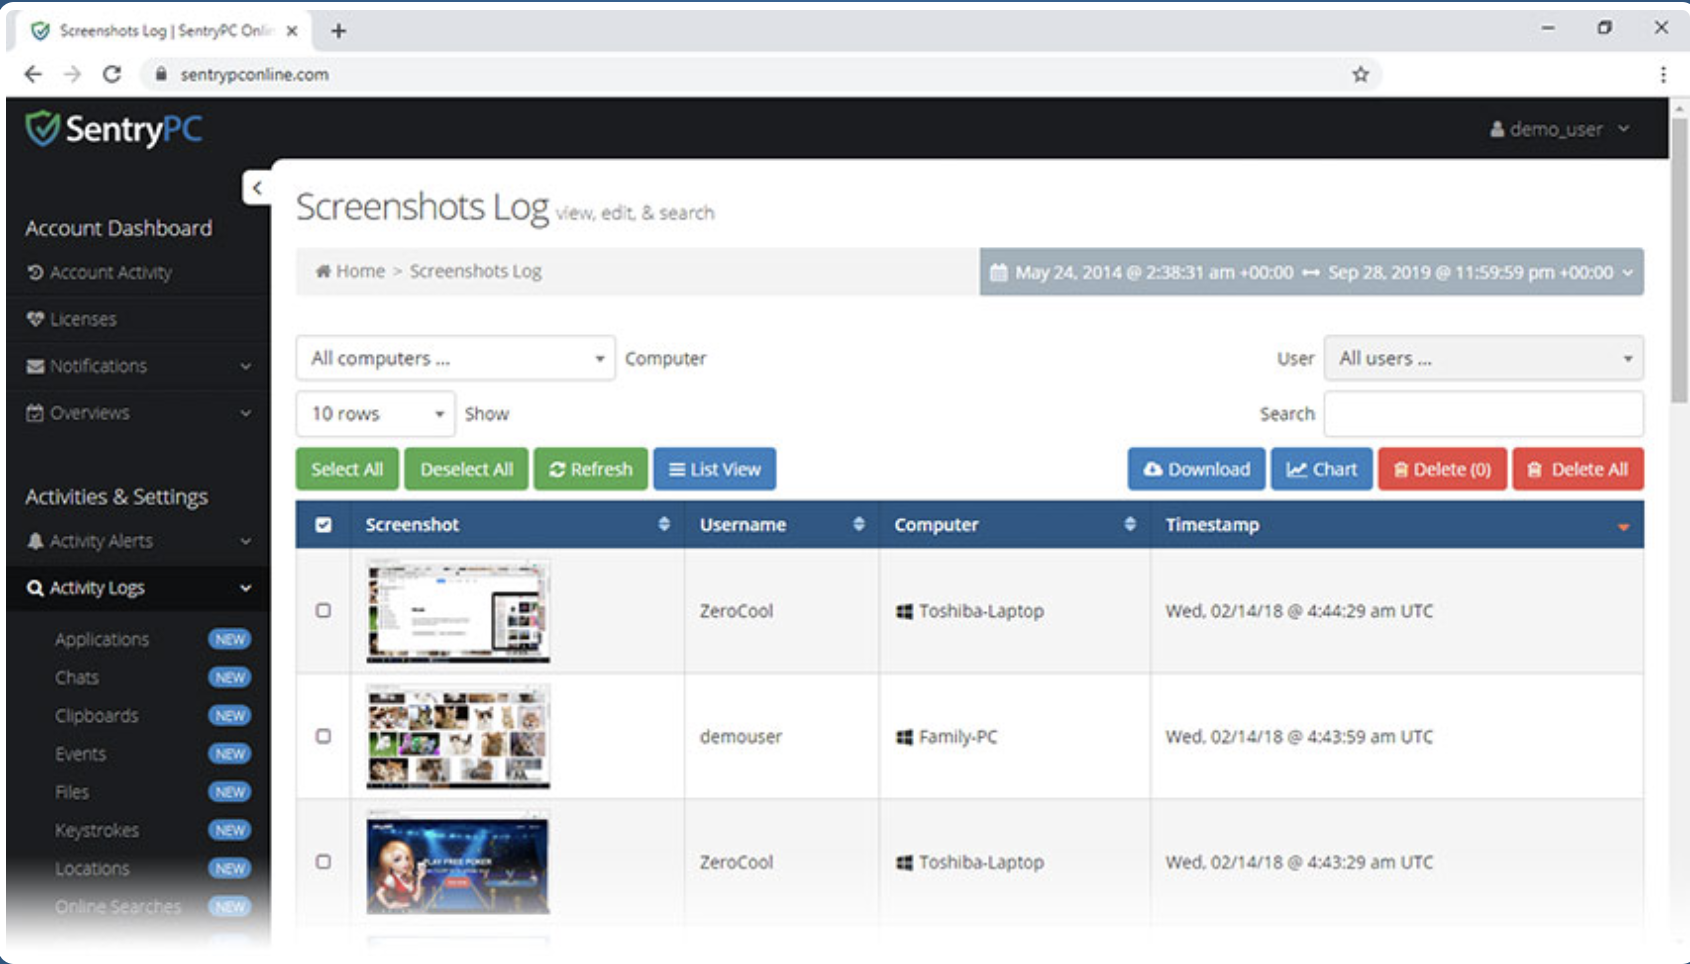This screenshot has height=964, width=1690.
Task: Click the Refresh button
Action: pyautogui.click(x=590, y=469)
